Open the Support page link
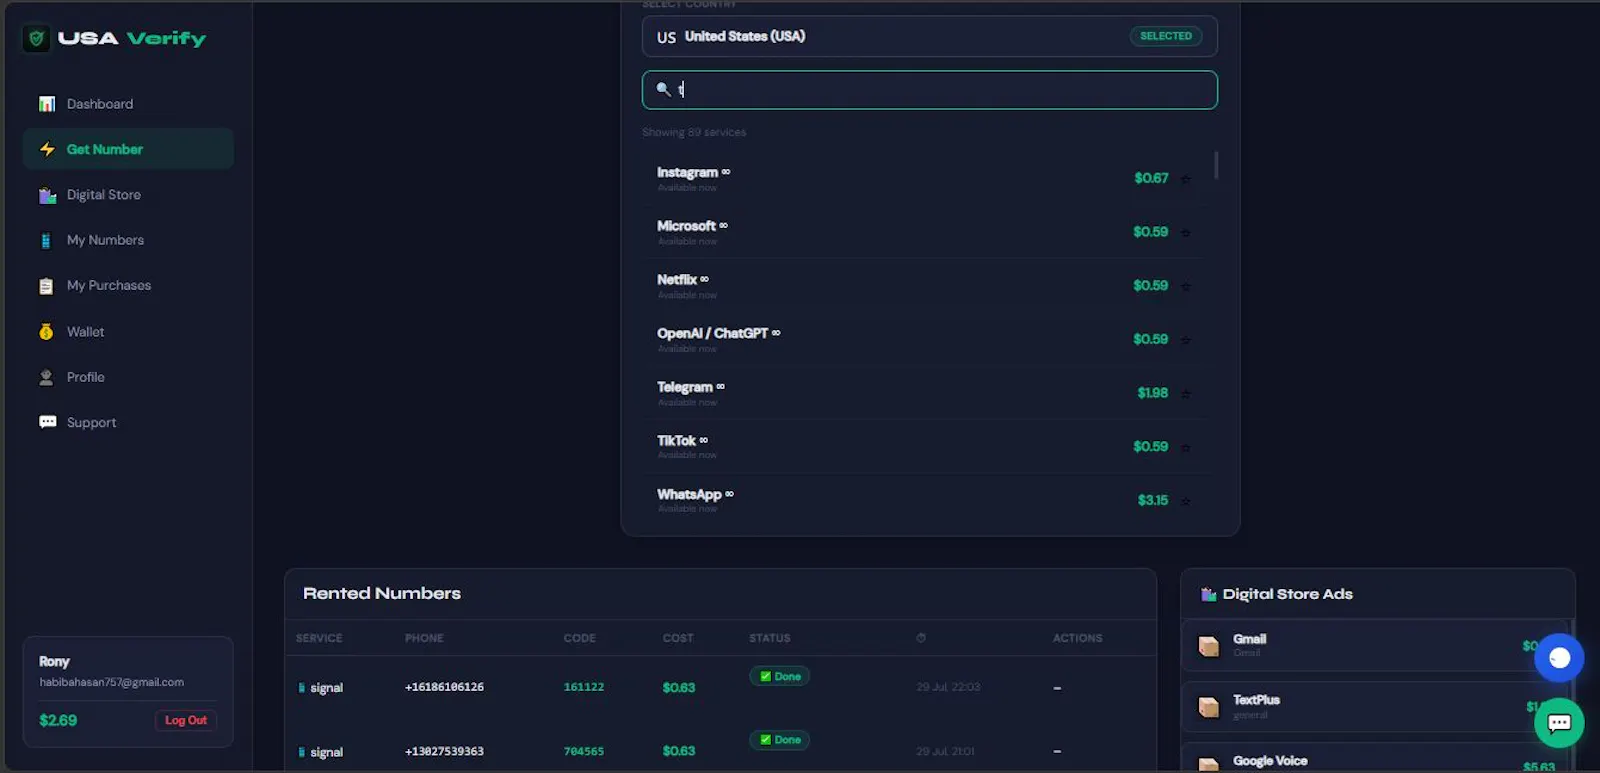 [x=128, y=422]
